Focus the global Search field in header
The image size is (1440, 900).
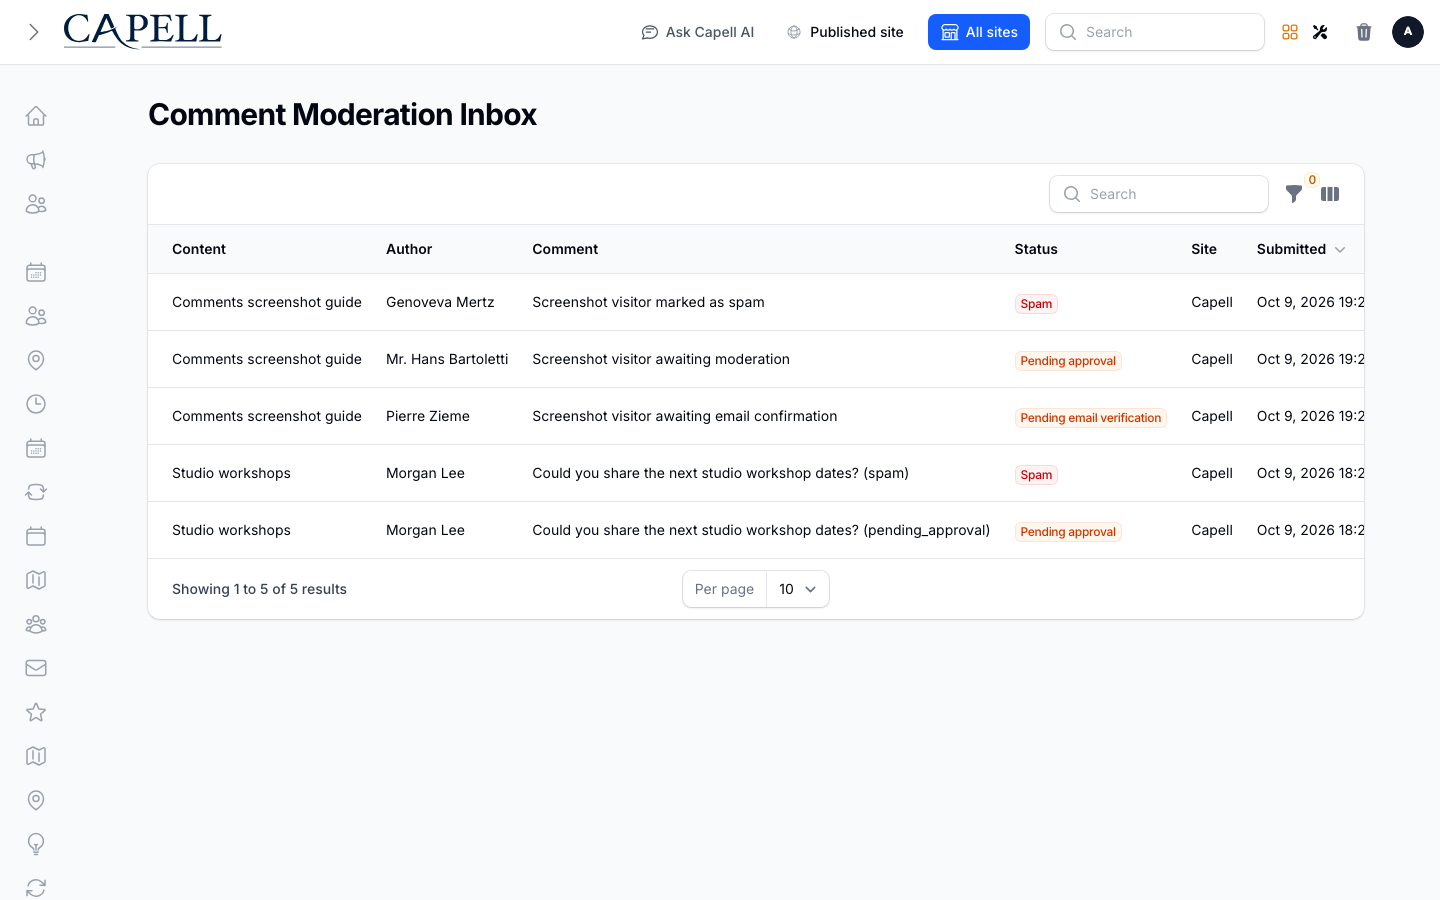pyautogui.click(x=1155, y=32)
